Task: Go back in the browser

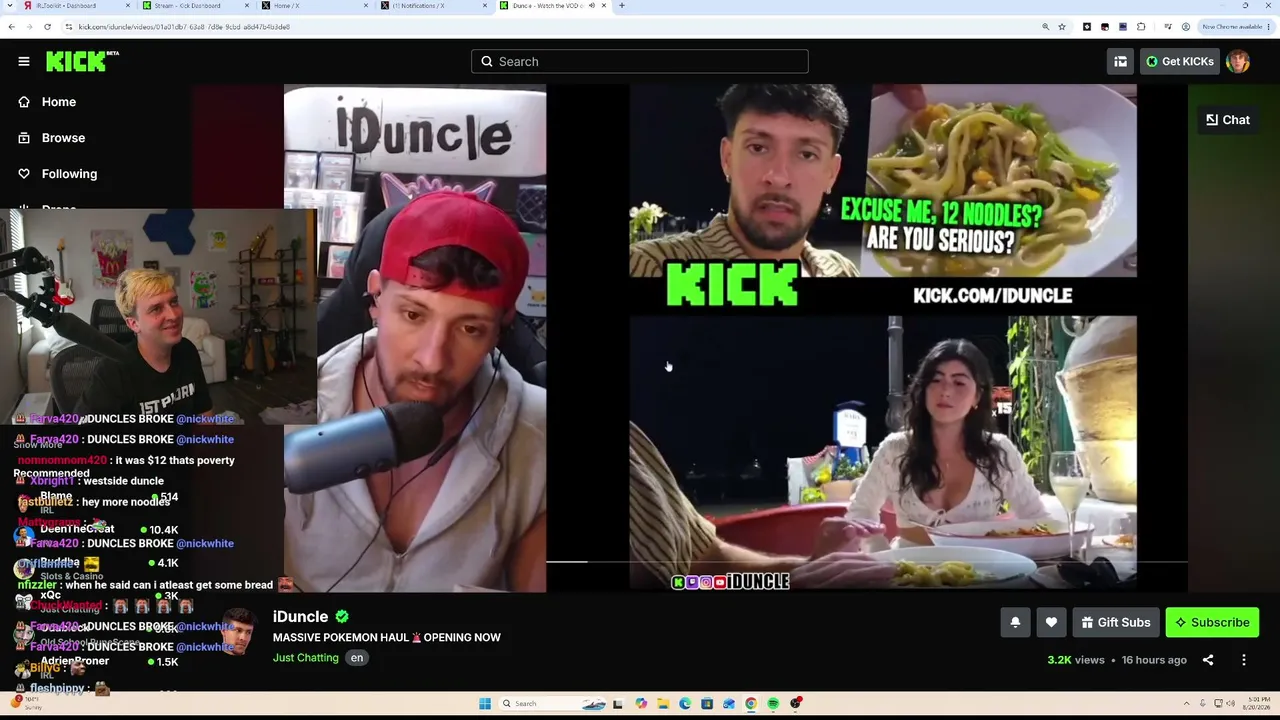Action: (x=11, y=27)
